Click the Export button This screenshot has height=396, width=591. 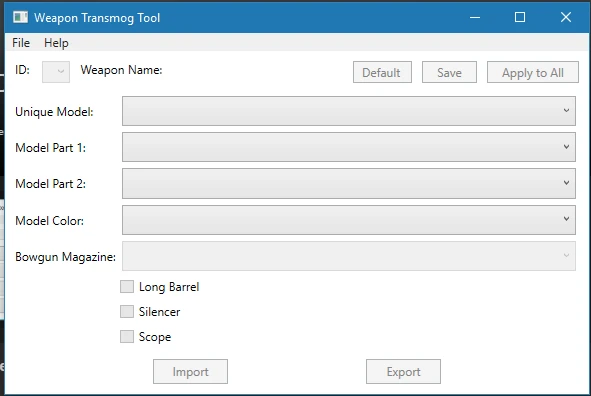pyautogui.click(x=403, y=372)
